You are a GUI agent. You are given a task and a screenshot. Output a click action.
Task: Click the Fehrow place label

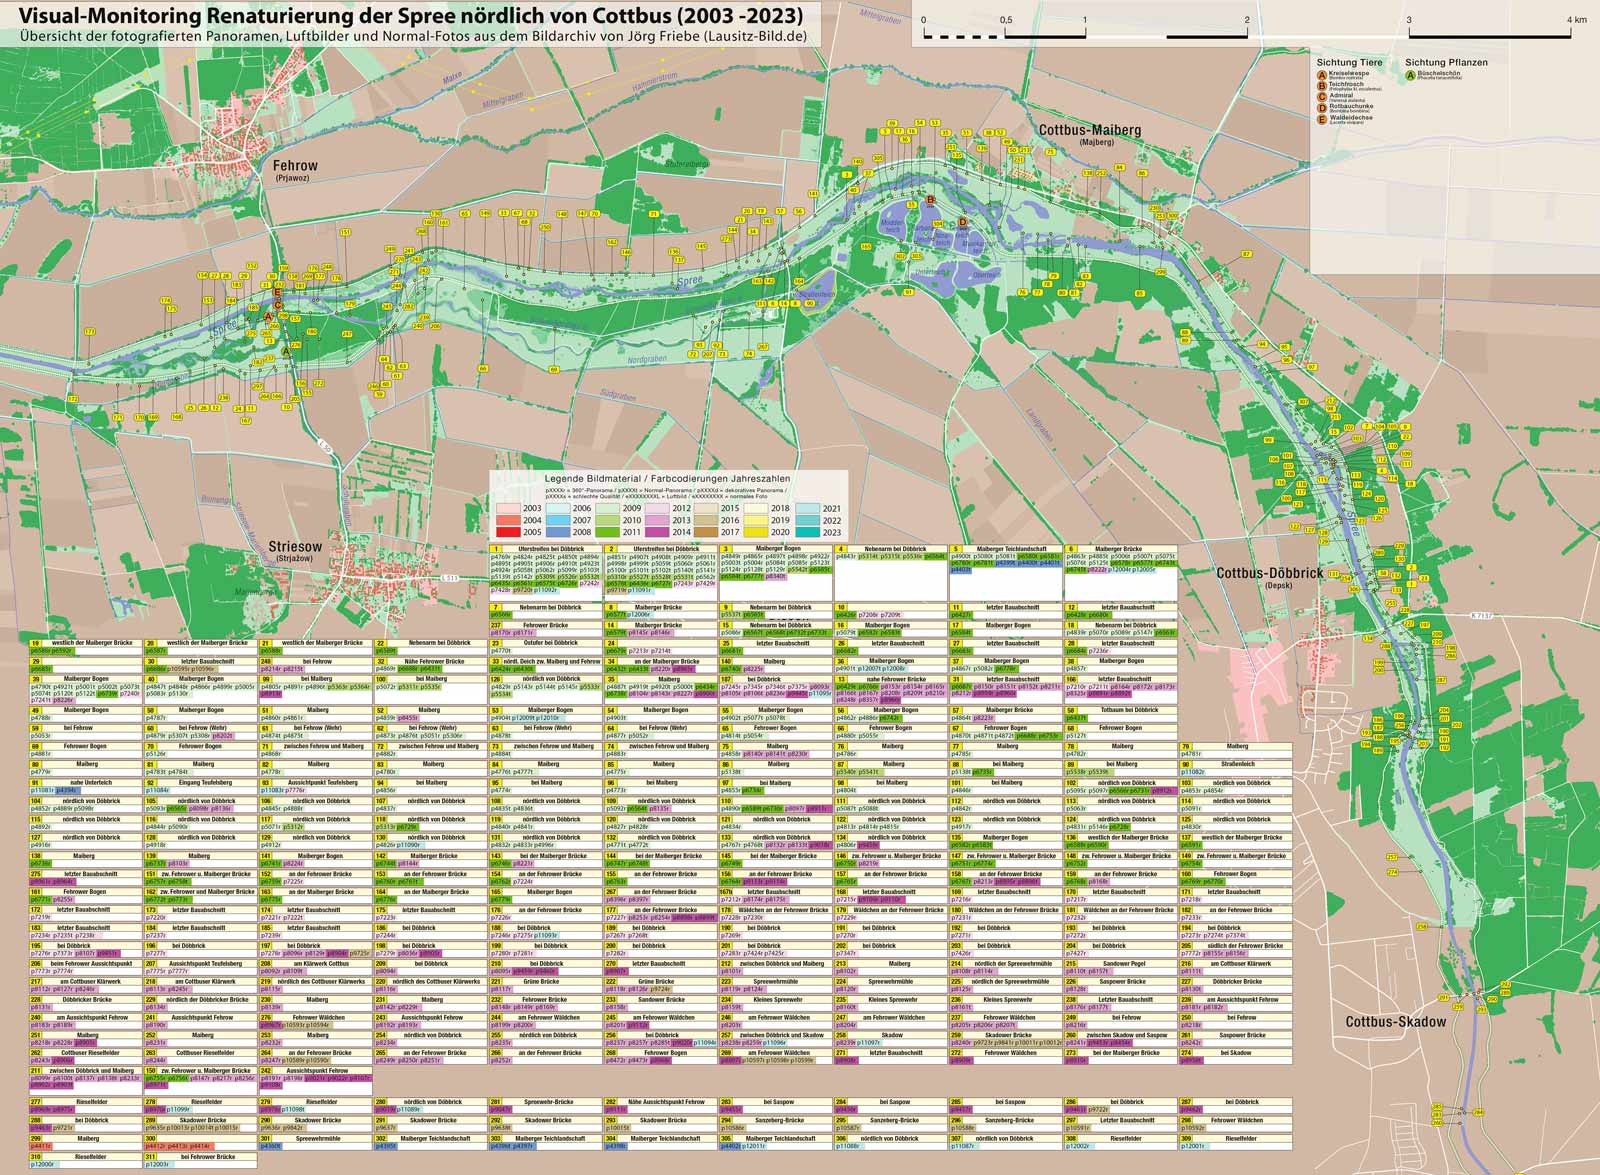(x=296, y=166)
